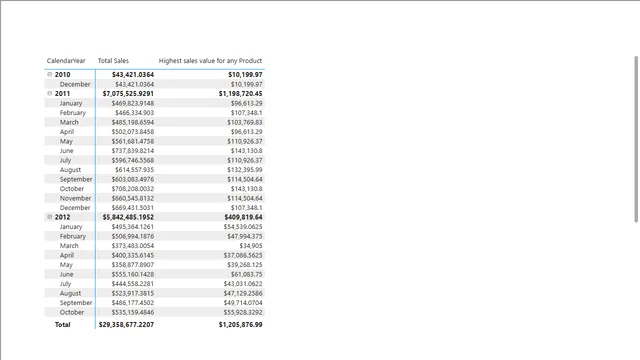Click 2011 highest value $1,198,720.45

click(x=240, y=93)
